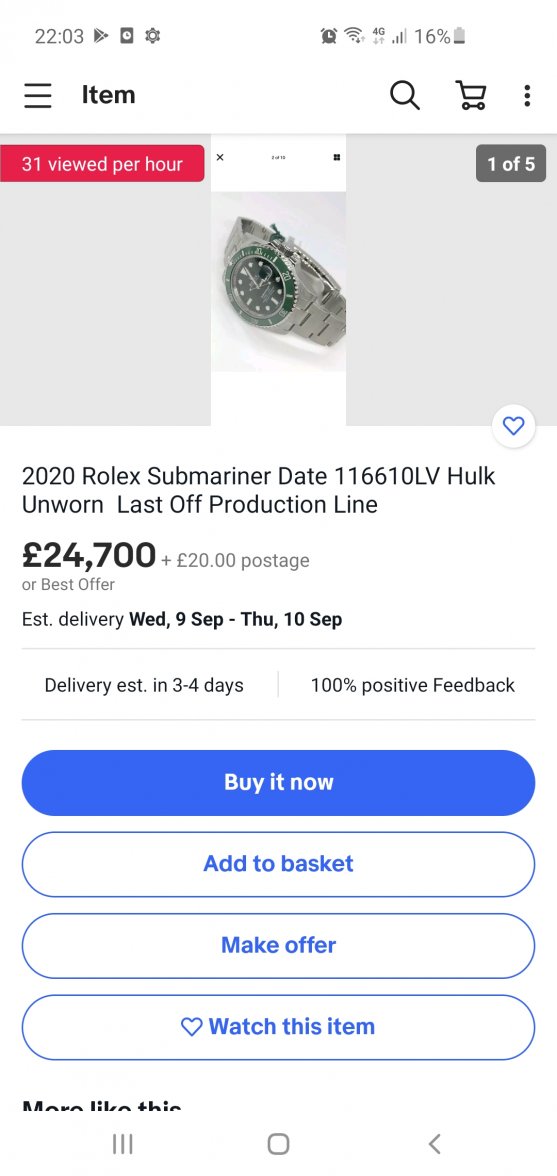Screen dimensions: 557x1176
Task: Open the three-dot overflow menu
Action: coord(527,95)
